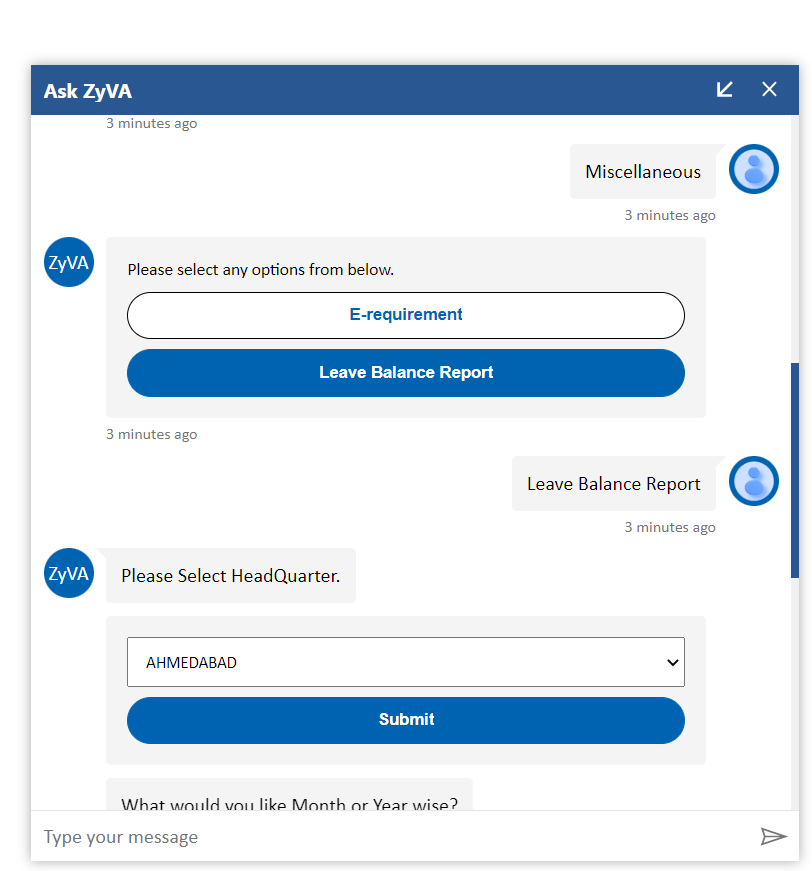The height and width of the screenshot is (871, 812).
Task: Expand the headquarter selection combo box
Action: point(405,662)
